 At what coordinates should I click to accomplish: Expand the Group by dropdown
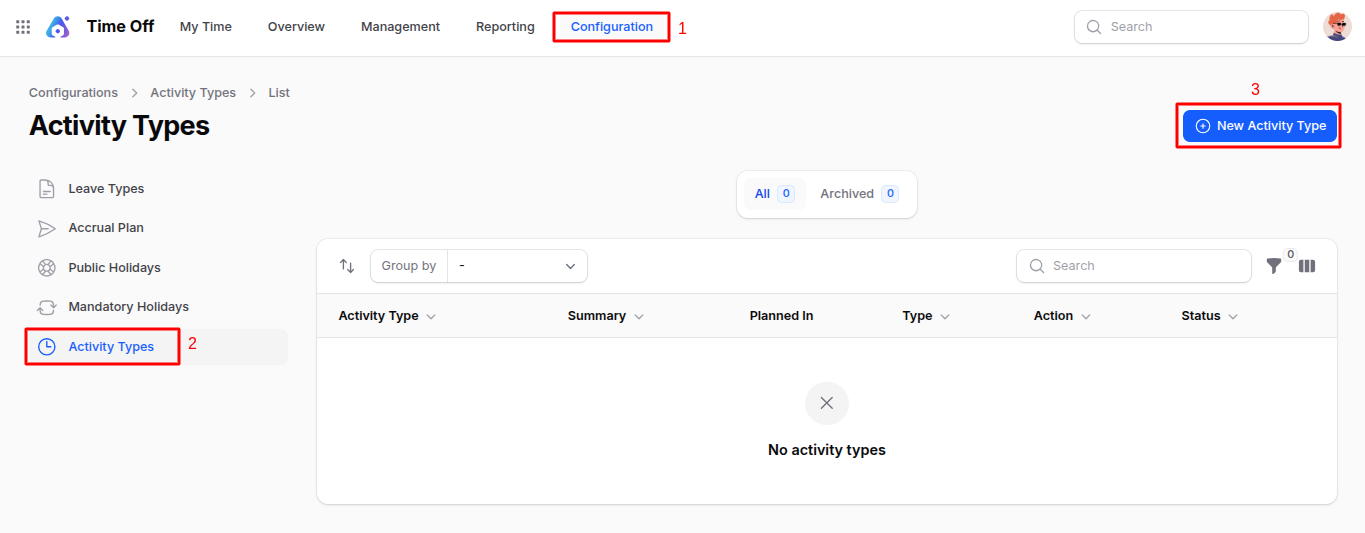516,266
